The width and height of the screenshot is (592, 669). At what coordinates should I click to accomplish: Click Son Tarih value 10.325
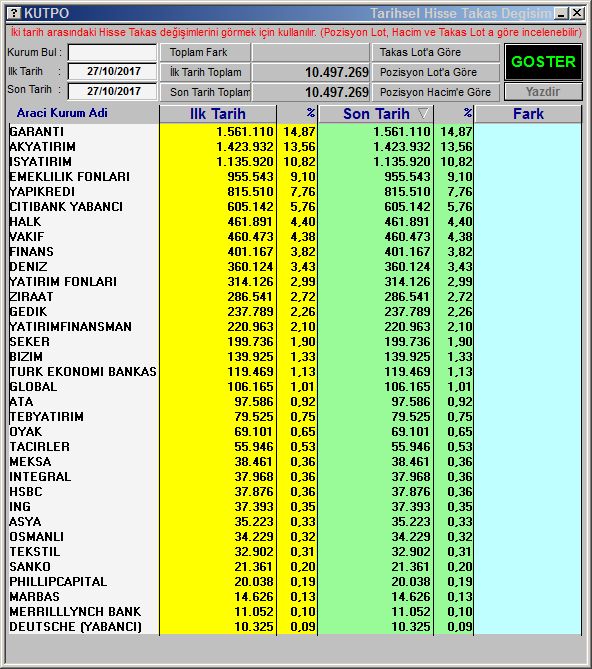[411, 627]
